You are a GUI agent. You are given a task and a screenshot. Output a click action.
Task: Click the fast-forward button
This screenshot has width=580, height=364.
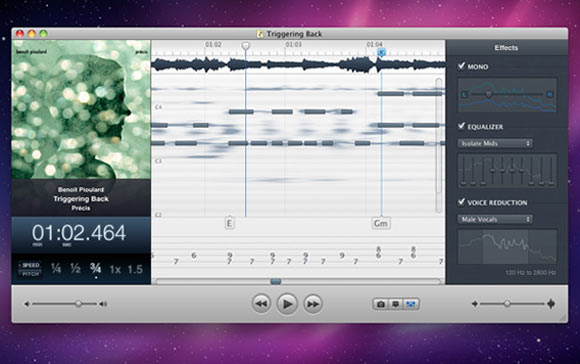point(313,304)
